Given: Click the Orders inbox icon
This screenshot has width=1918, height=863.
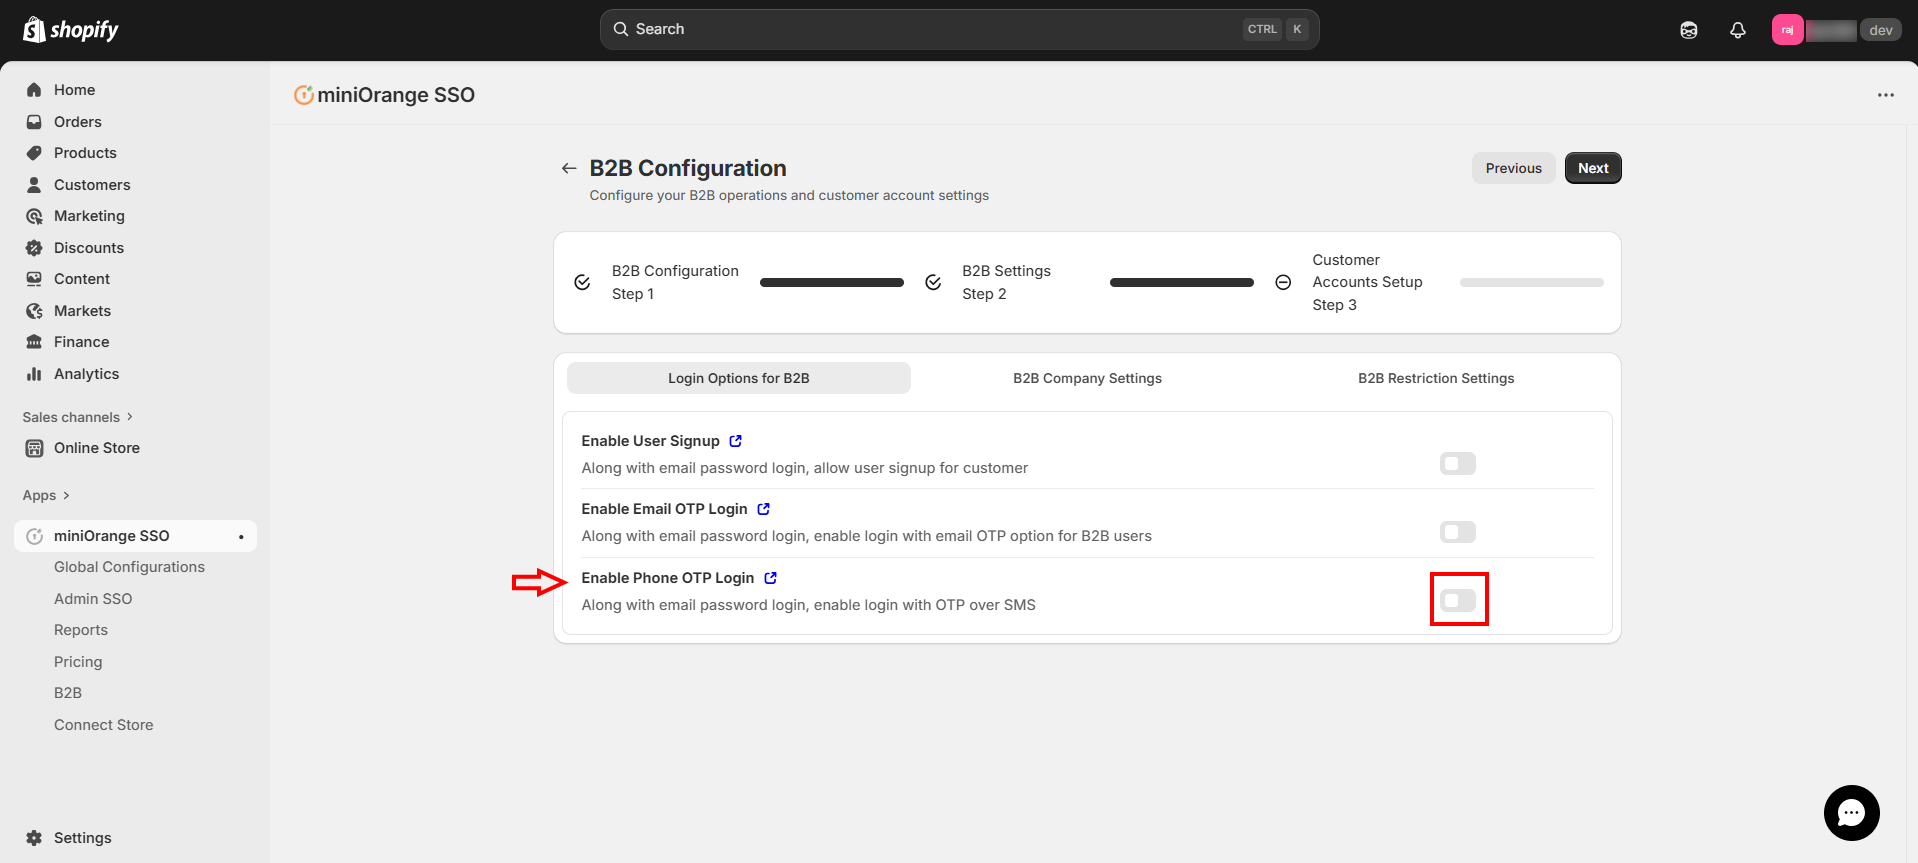Looking at the screenshot, I should click(x=34, y=122).
